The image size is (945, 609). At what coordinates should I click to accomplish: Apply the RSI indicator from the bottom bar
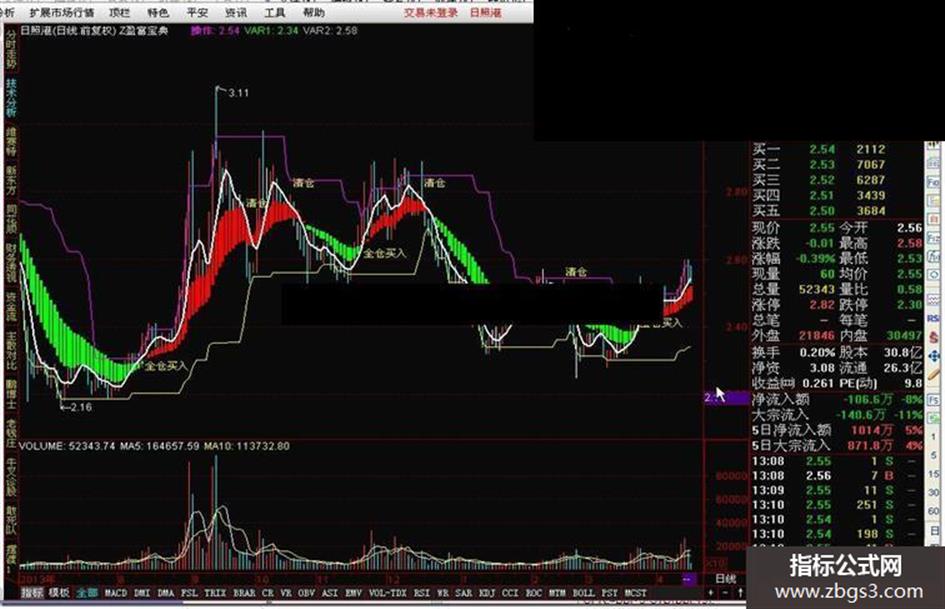[422, 593]
